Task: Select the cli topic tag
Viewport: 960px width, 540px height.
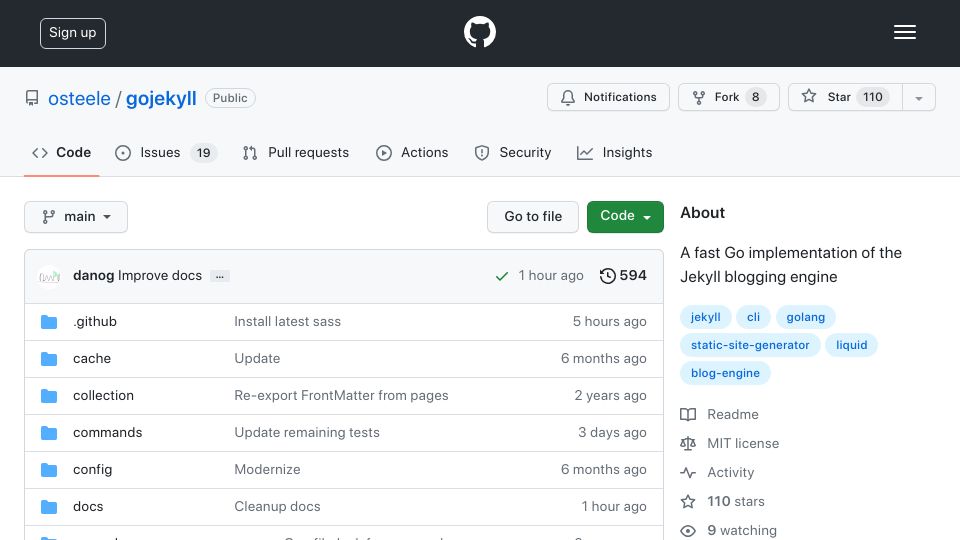Action: coord(753,317)
